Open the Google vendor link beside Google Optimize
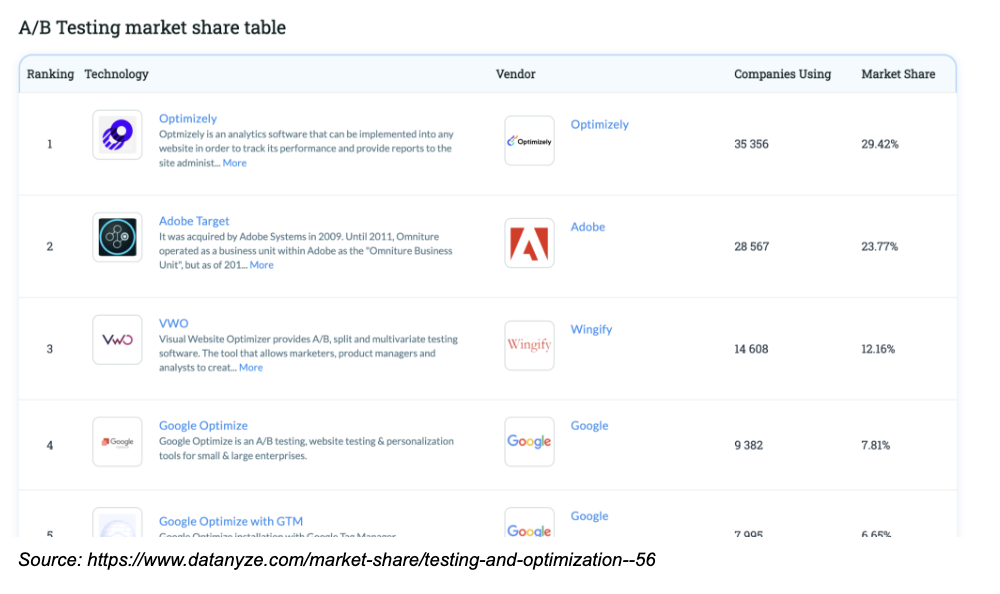1000x594 pixels. click(x=589, y=426)
